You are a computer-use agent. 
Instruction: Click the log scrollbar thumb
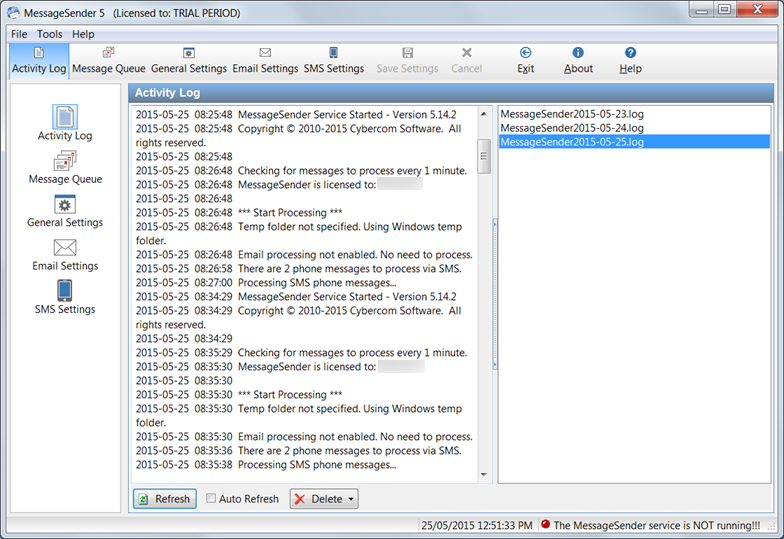(484, 156)
